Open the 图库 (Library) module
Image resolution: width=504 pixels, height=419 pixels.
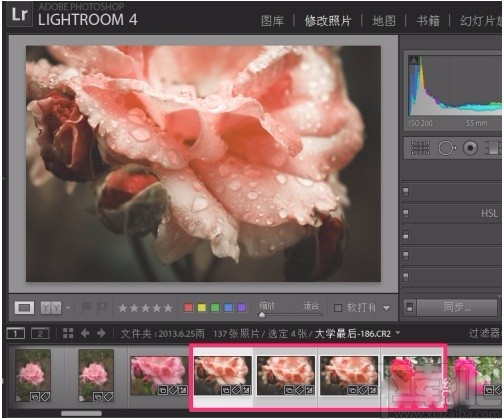[272, 21]
